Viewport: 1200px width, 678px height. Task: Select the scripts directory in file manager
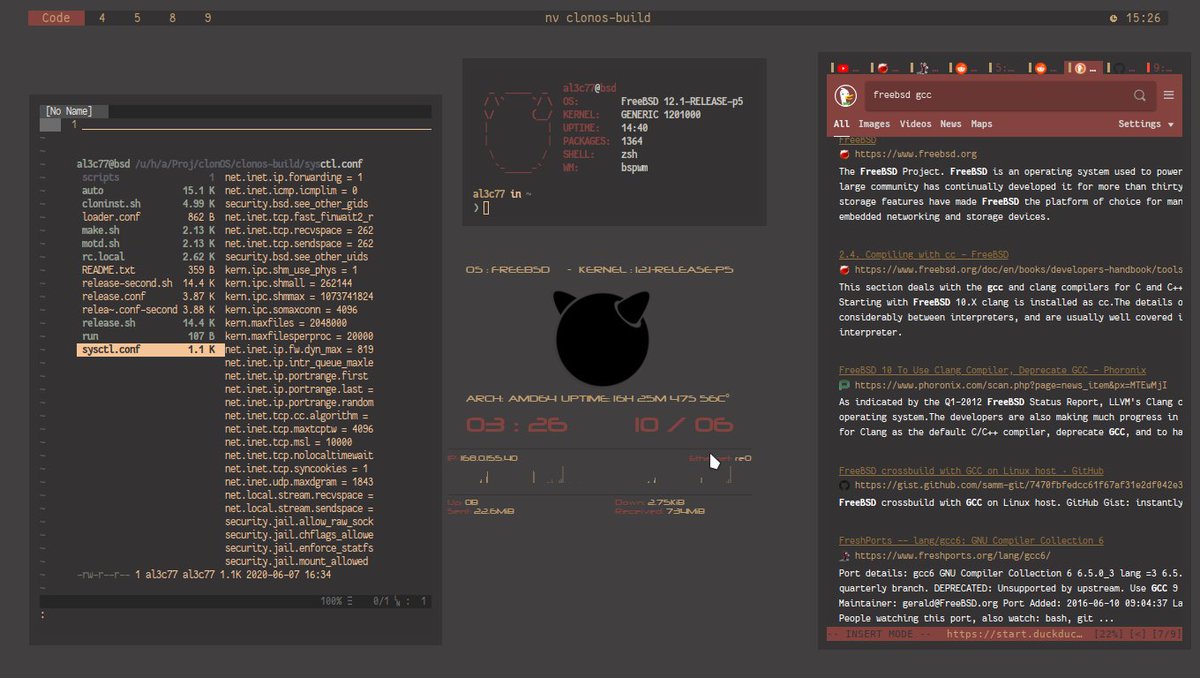point(146,177)
